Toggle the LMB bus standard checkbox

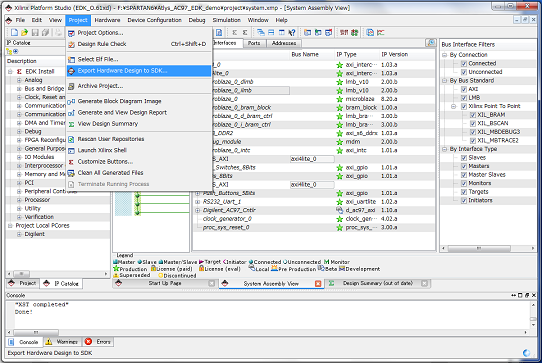pos(464,98)
